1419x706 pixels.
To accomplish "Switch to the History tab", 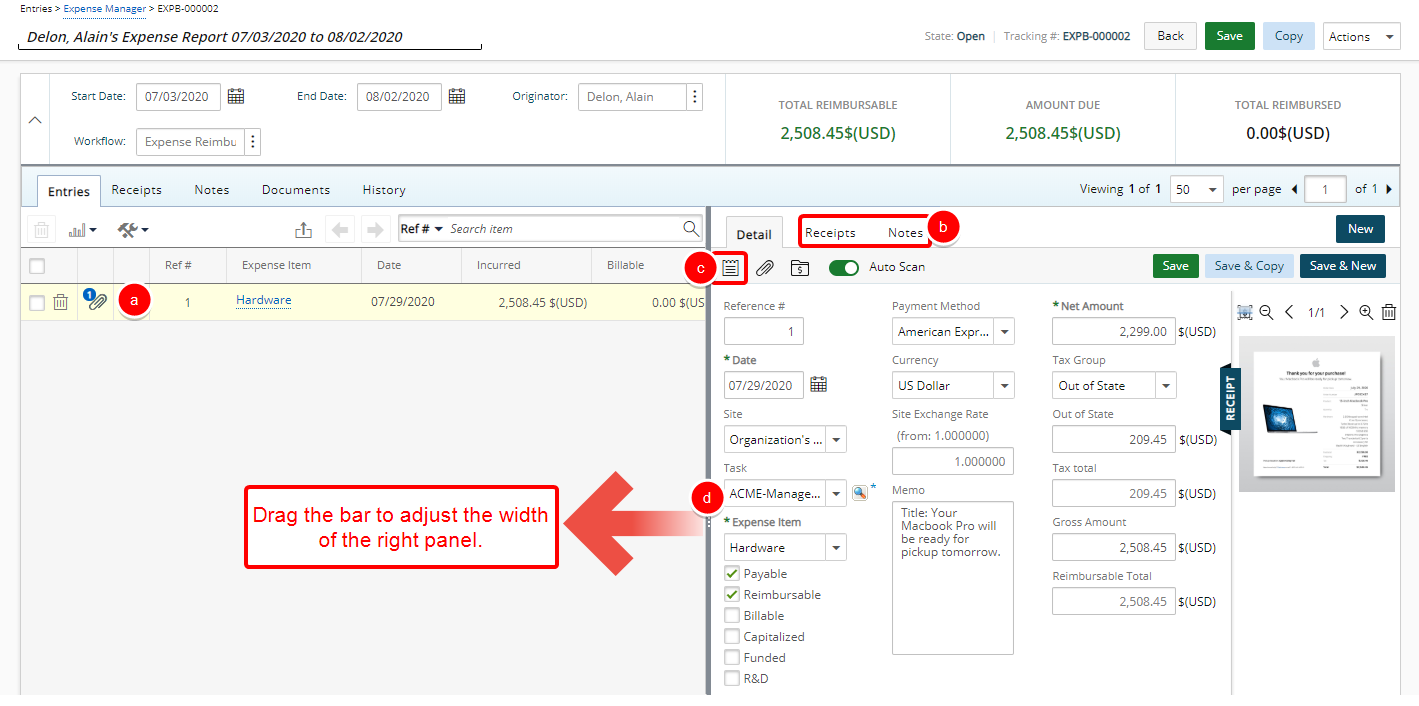I will tap(384, 189).
